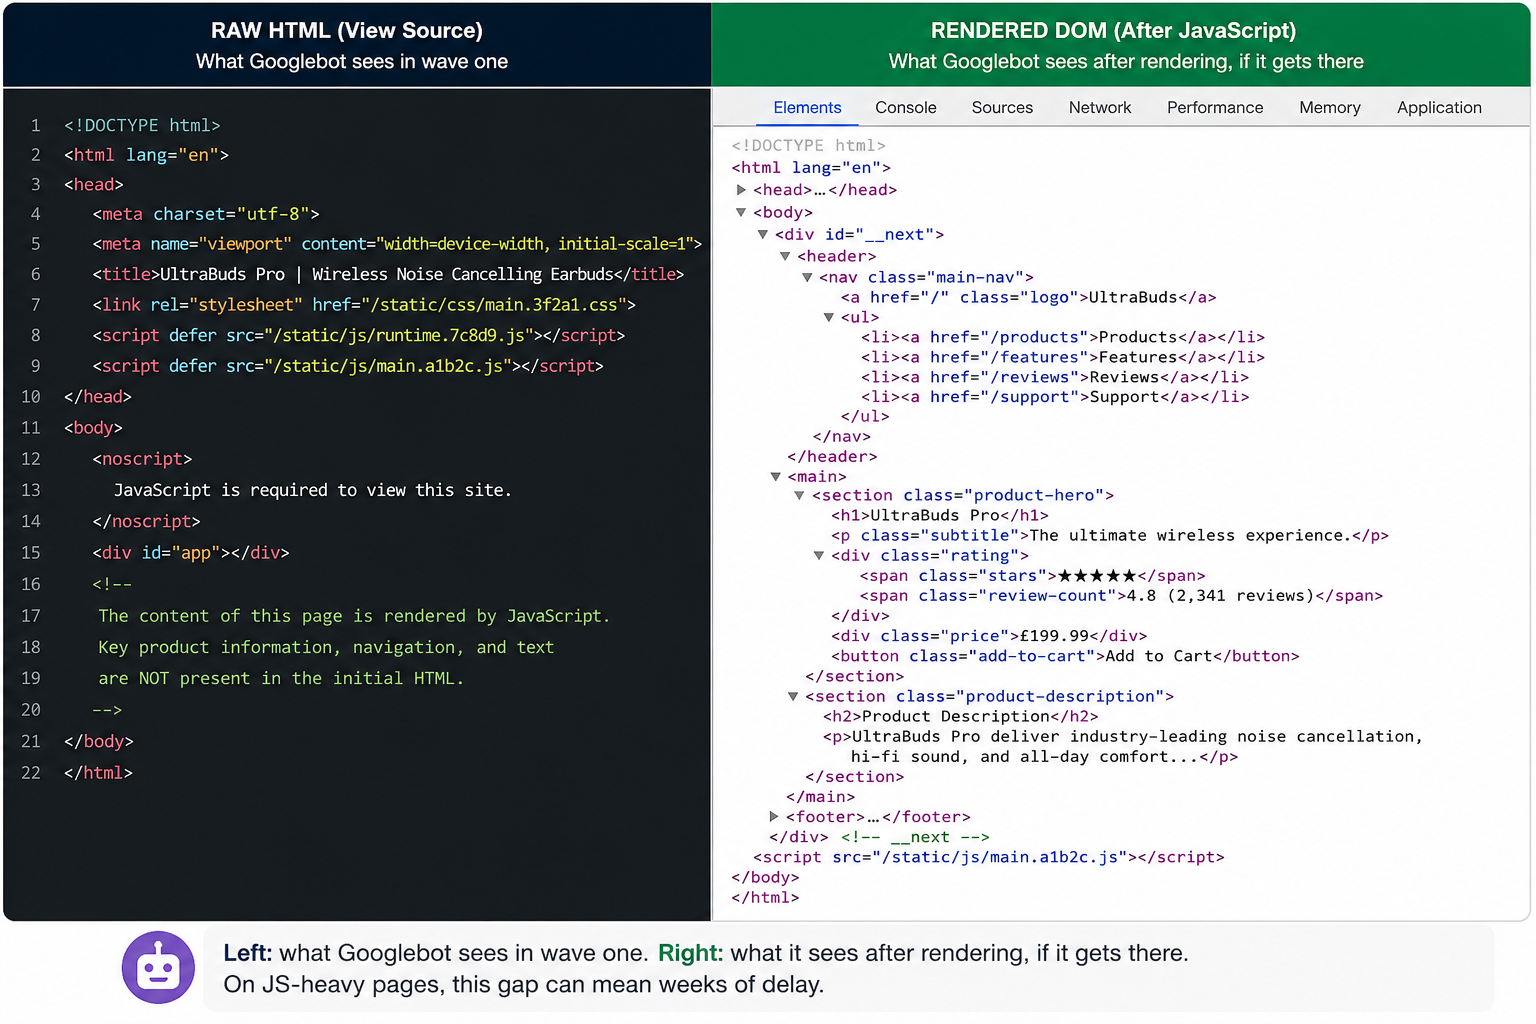
Task: Collapse the body node in the DOM tree
Action: [x=741, y=212]
